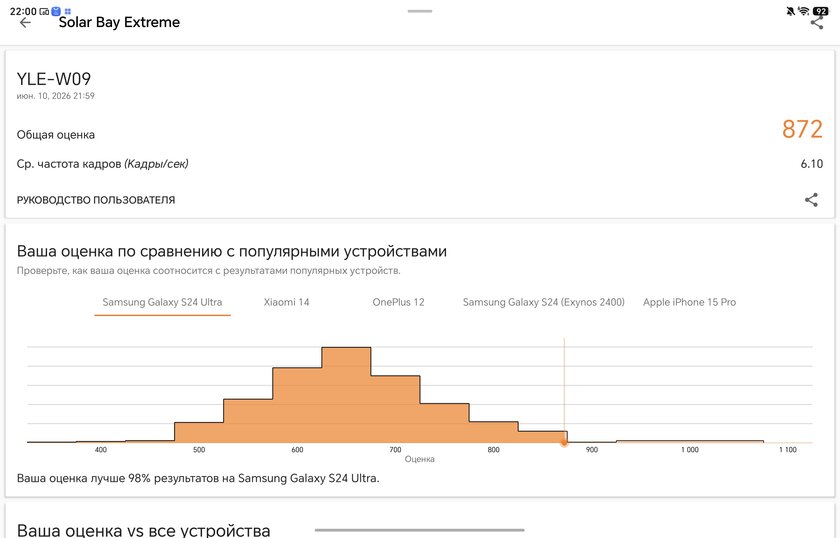840x538 pixels.
Task: Open the РУКОВОДСТВО ПОЛЬЗОВАТЕЛЯ link
Action: point(96,200)
